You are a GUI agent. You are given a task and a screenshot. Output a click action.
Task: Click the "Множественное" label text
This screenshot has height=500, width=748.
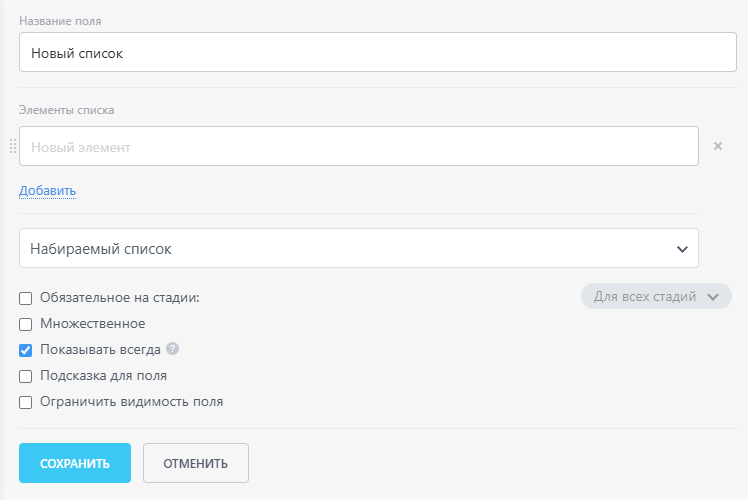coord(93,324)
